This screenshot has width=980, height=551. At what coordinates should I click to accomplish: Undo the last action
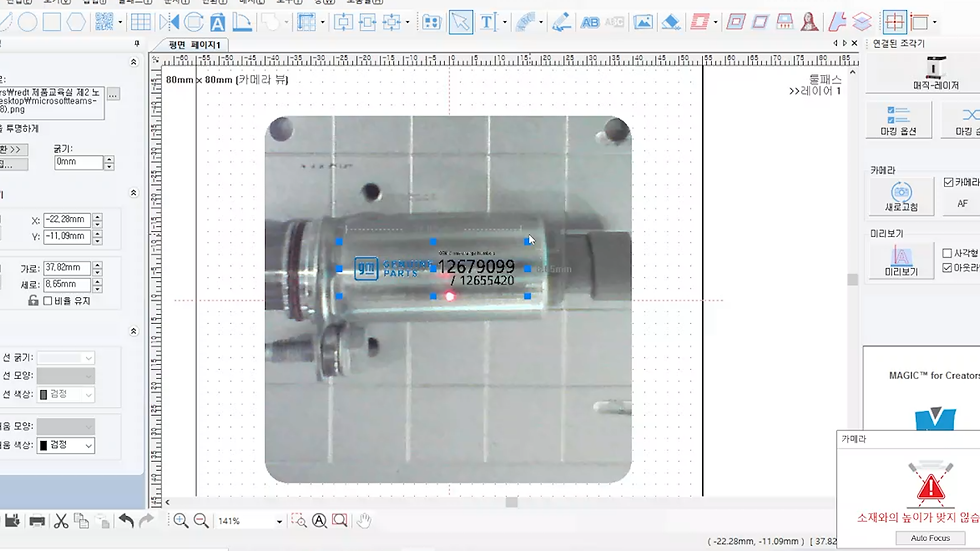126,520
